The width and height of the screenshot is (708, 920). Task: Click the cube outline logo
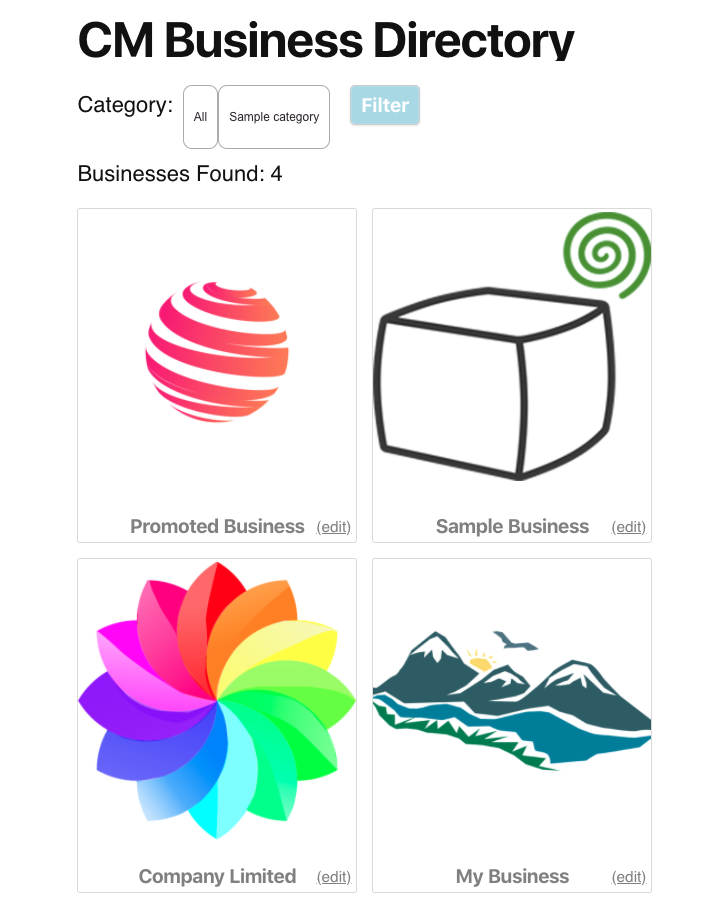(494, 384)
